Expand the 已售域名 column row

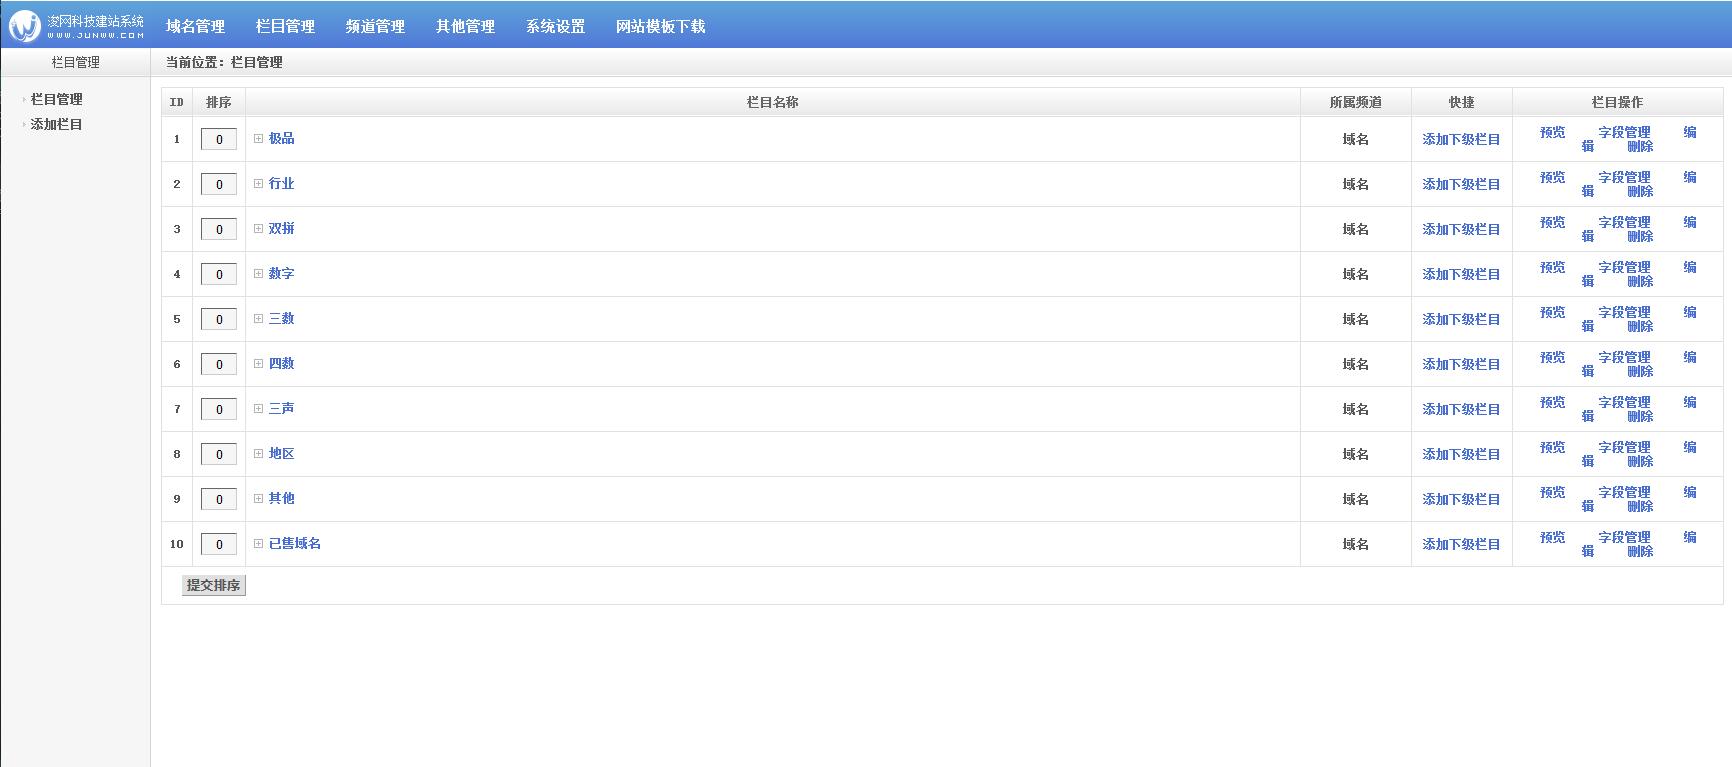click(x=258, y=544)
